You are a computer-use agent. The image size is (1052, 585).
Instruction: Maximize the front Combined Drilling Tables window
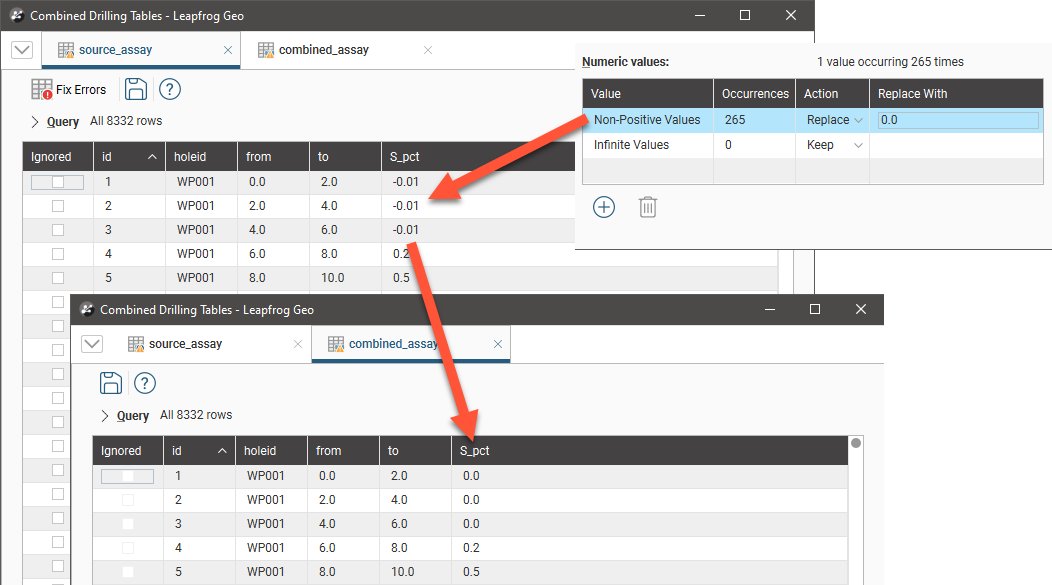(x=814, y=309)
